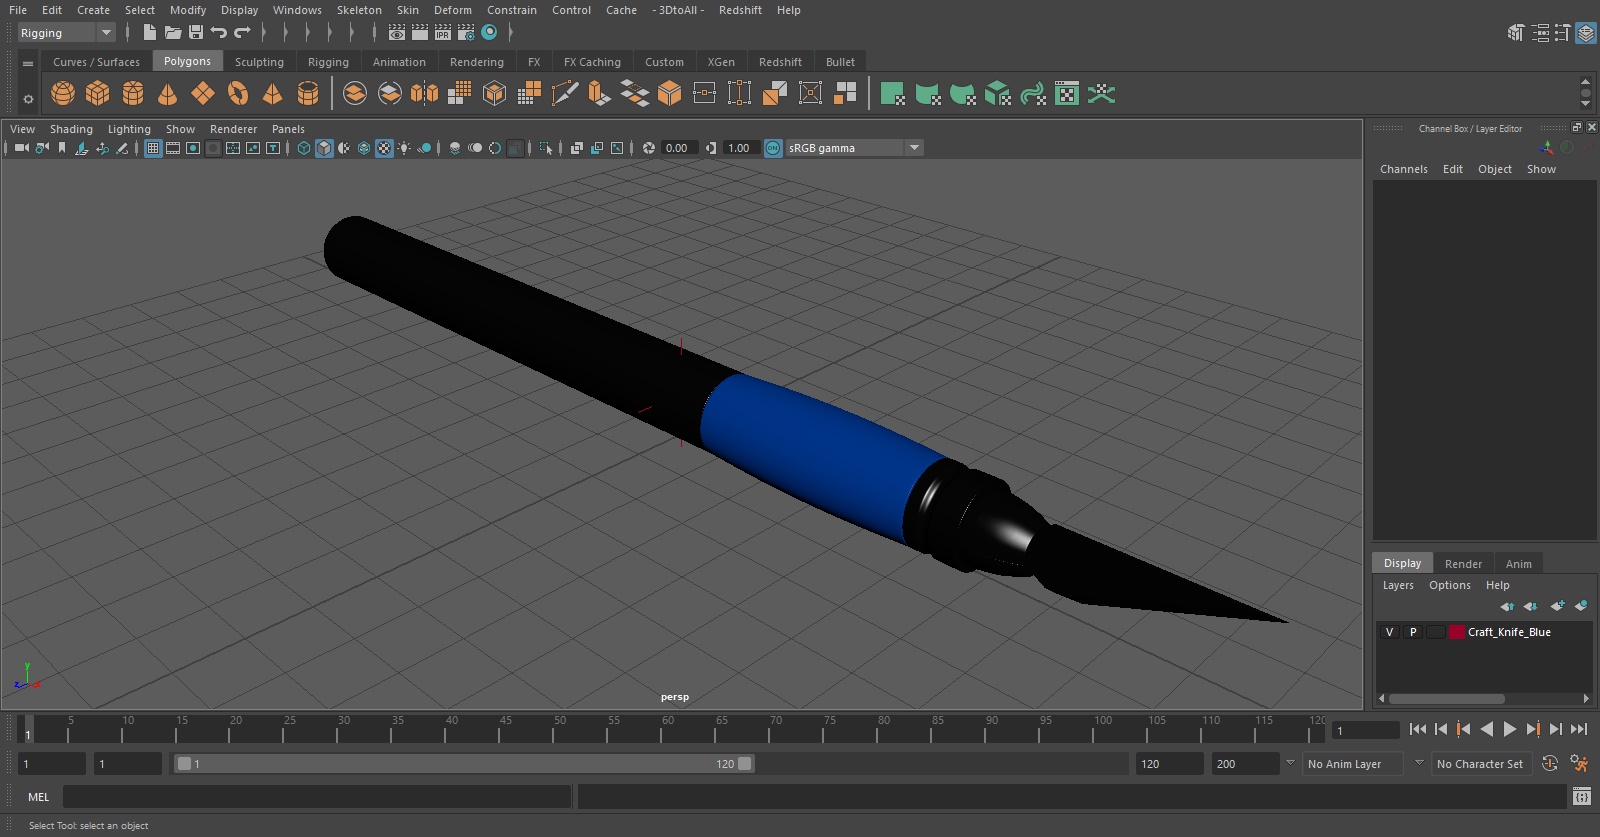Open the Redshift main menu
1600x837 pixels.
[x=740, y=10]
